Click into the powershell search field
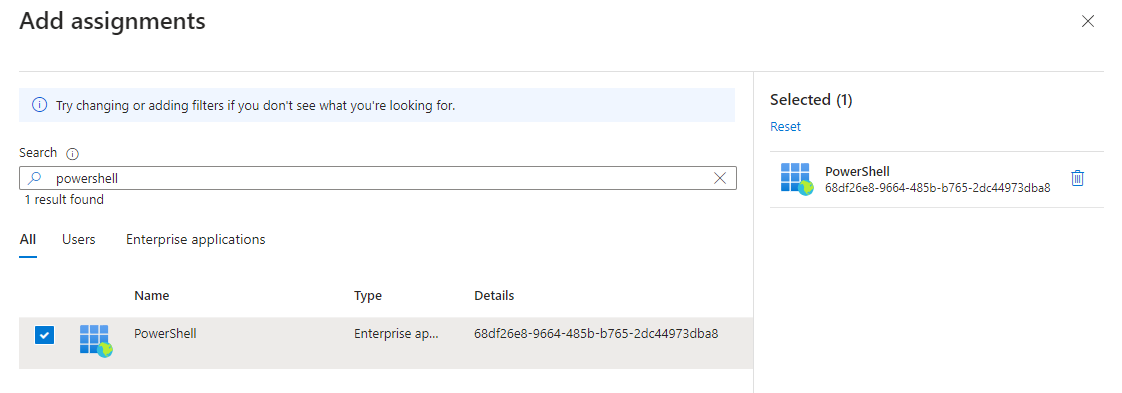1122x393 pixels. click(x=377, y=178)
